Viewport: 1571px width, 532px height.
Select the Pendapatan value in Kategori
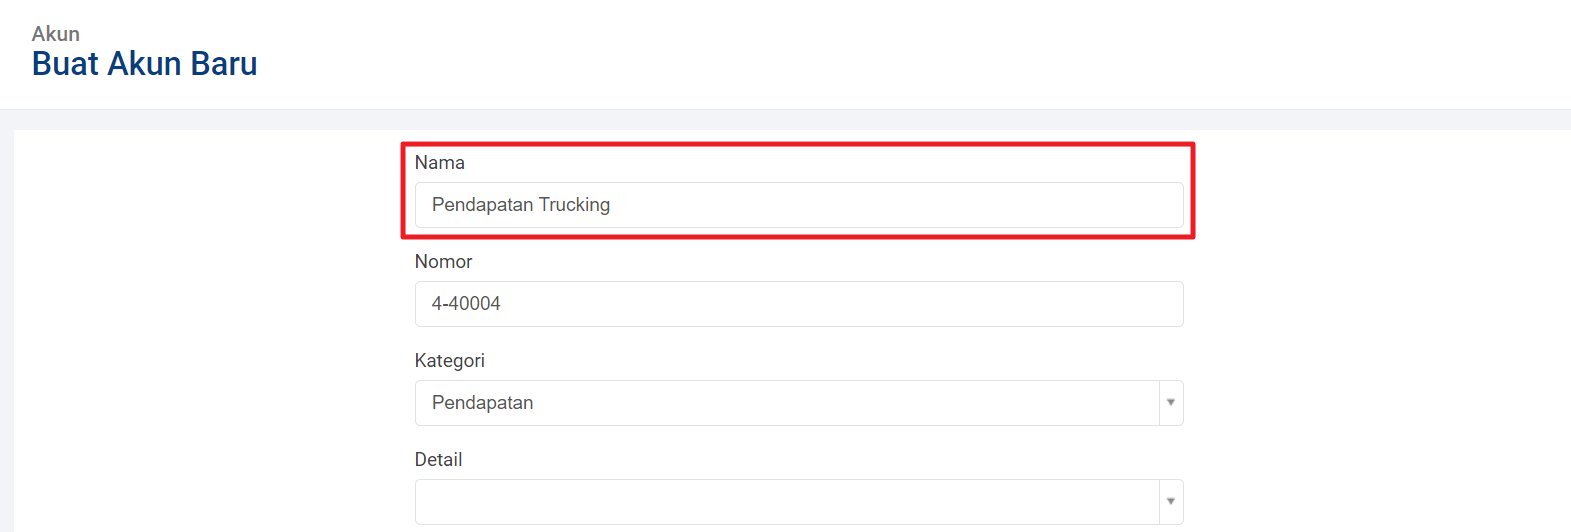482,403
